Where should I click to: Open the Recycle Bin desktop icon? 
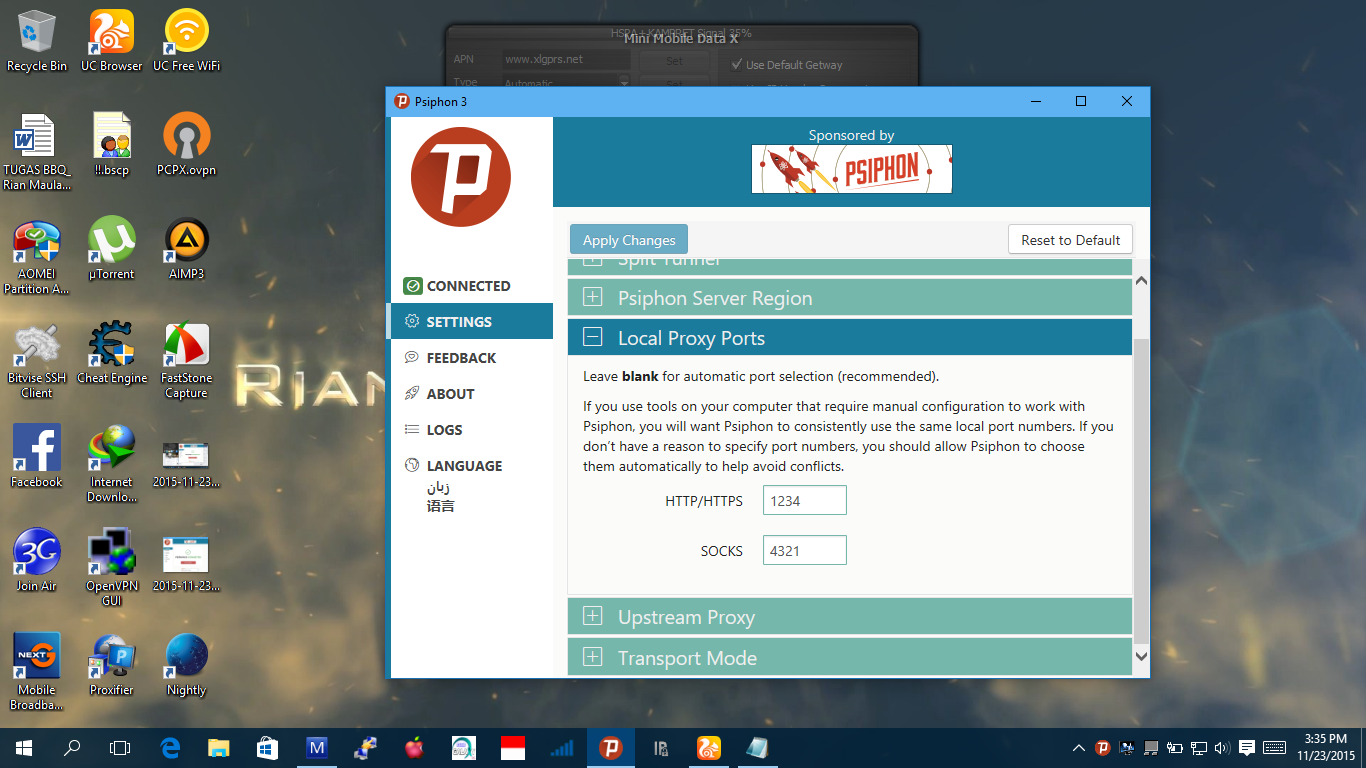(37, 41)
